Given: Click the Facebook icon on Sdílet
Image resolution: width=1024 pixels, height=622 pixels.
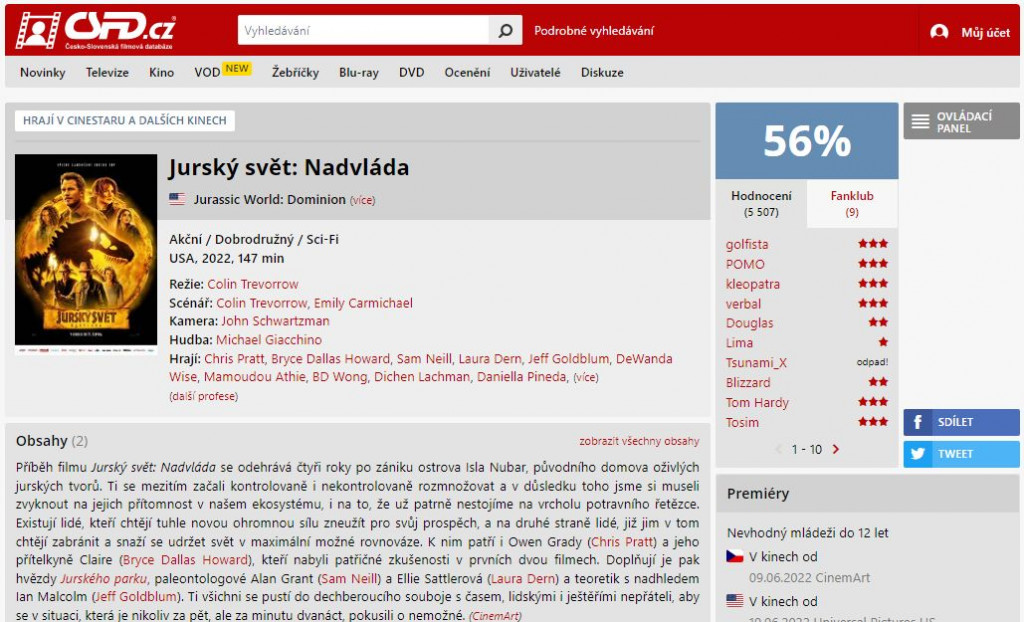Looking at the screenshot, I should coord(918,422).
